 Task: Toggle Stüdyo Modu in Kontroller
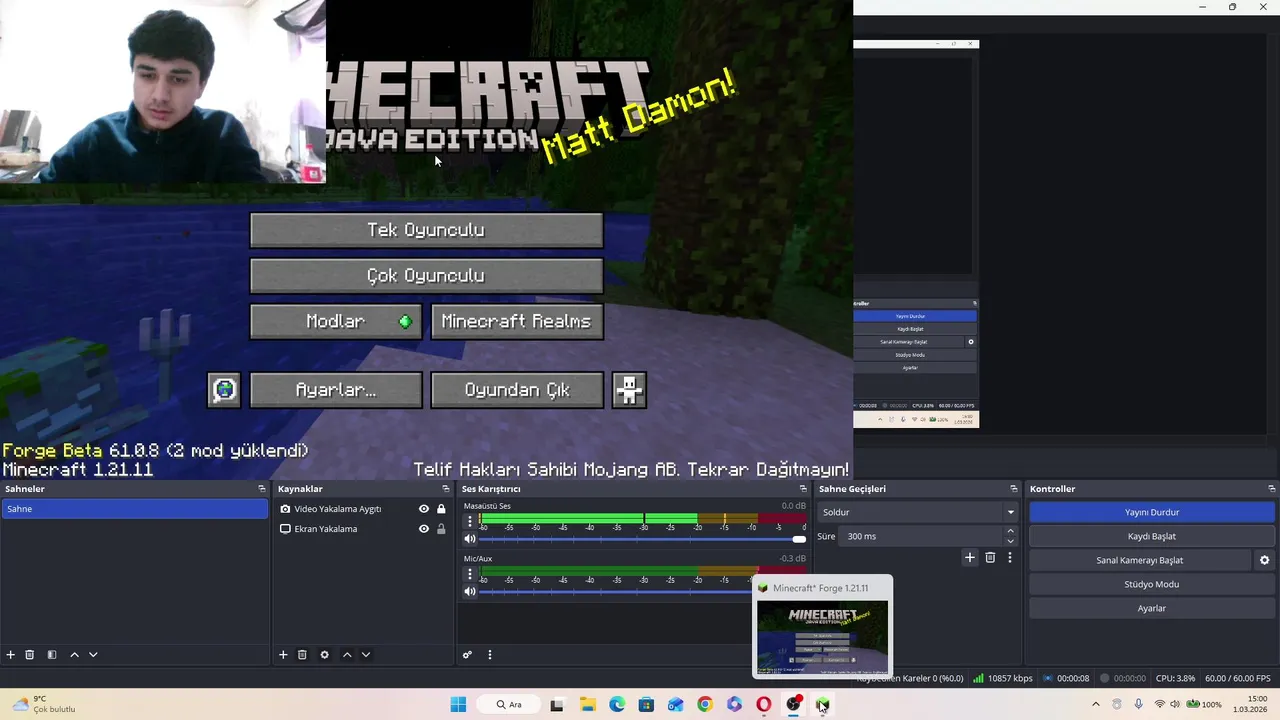(1152, 584)
